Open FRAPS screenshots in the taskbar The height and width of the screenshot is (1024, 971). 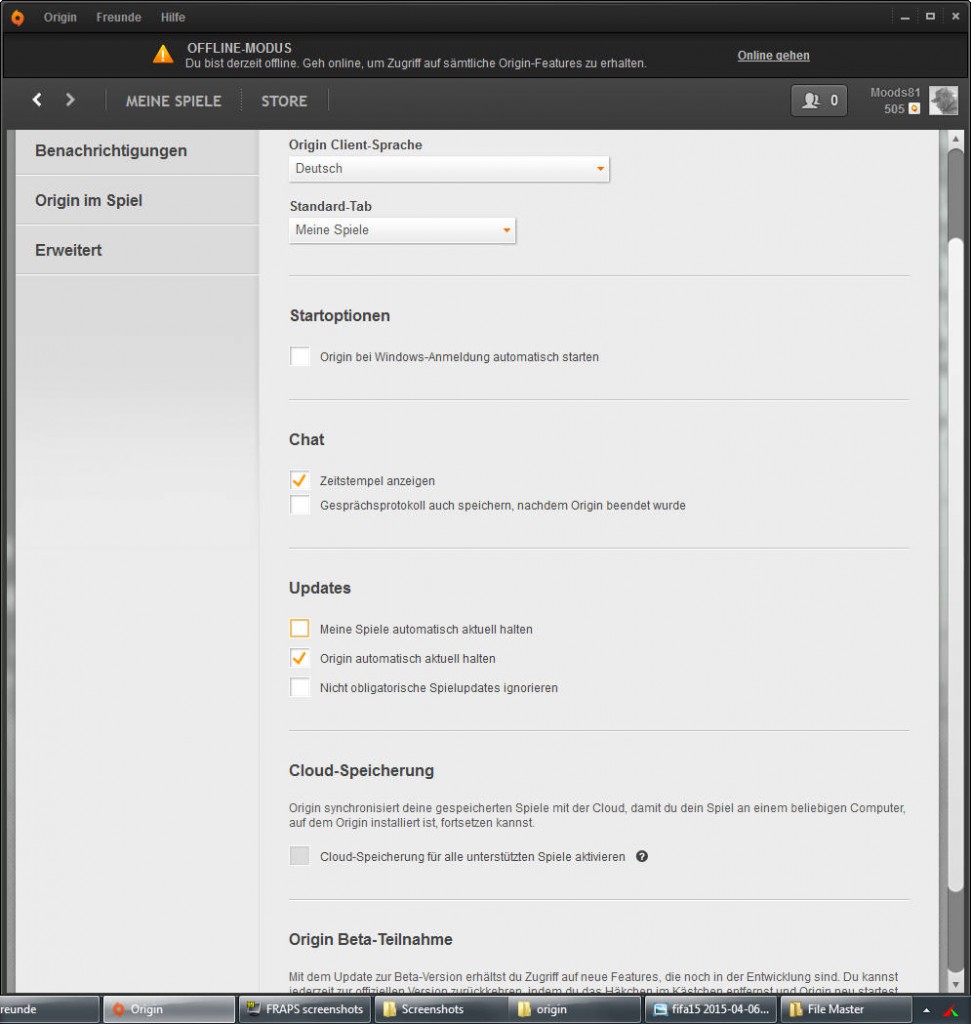pos(304,1009)
